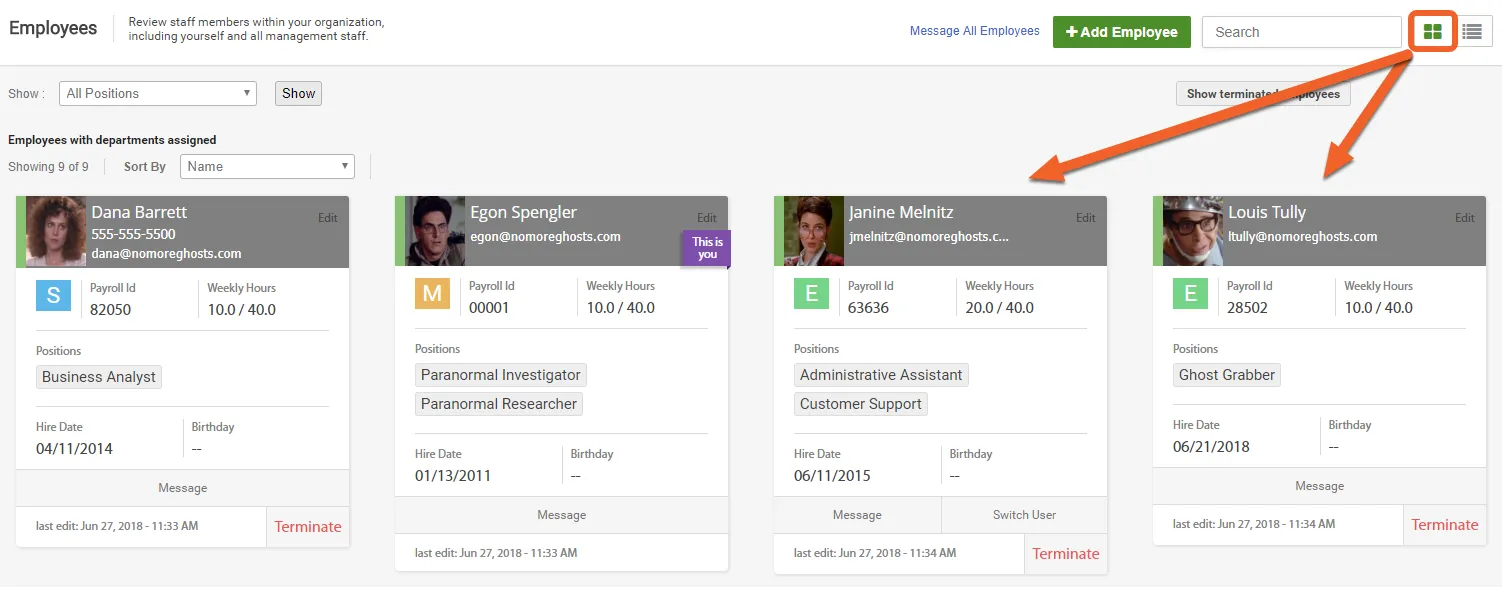
Task: Click the Add Employee button
Action: tap(1122, 32)
